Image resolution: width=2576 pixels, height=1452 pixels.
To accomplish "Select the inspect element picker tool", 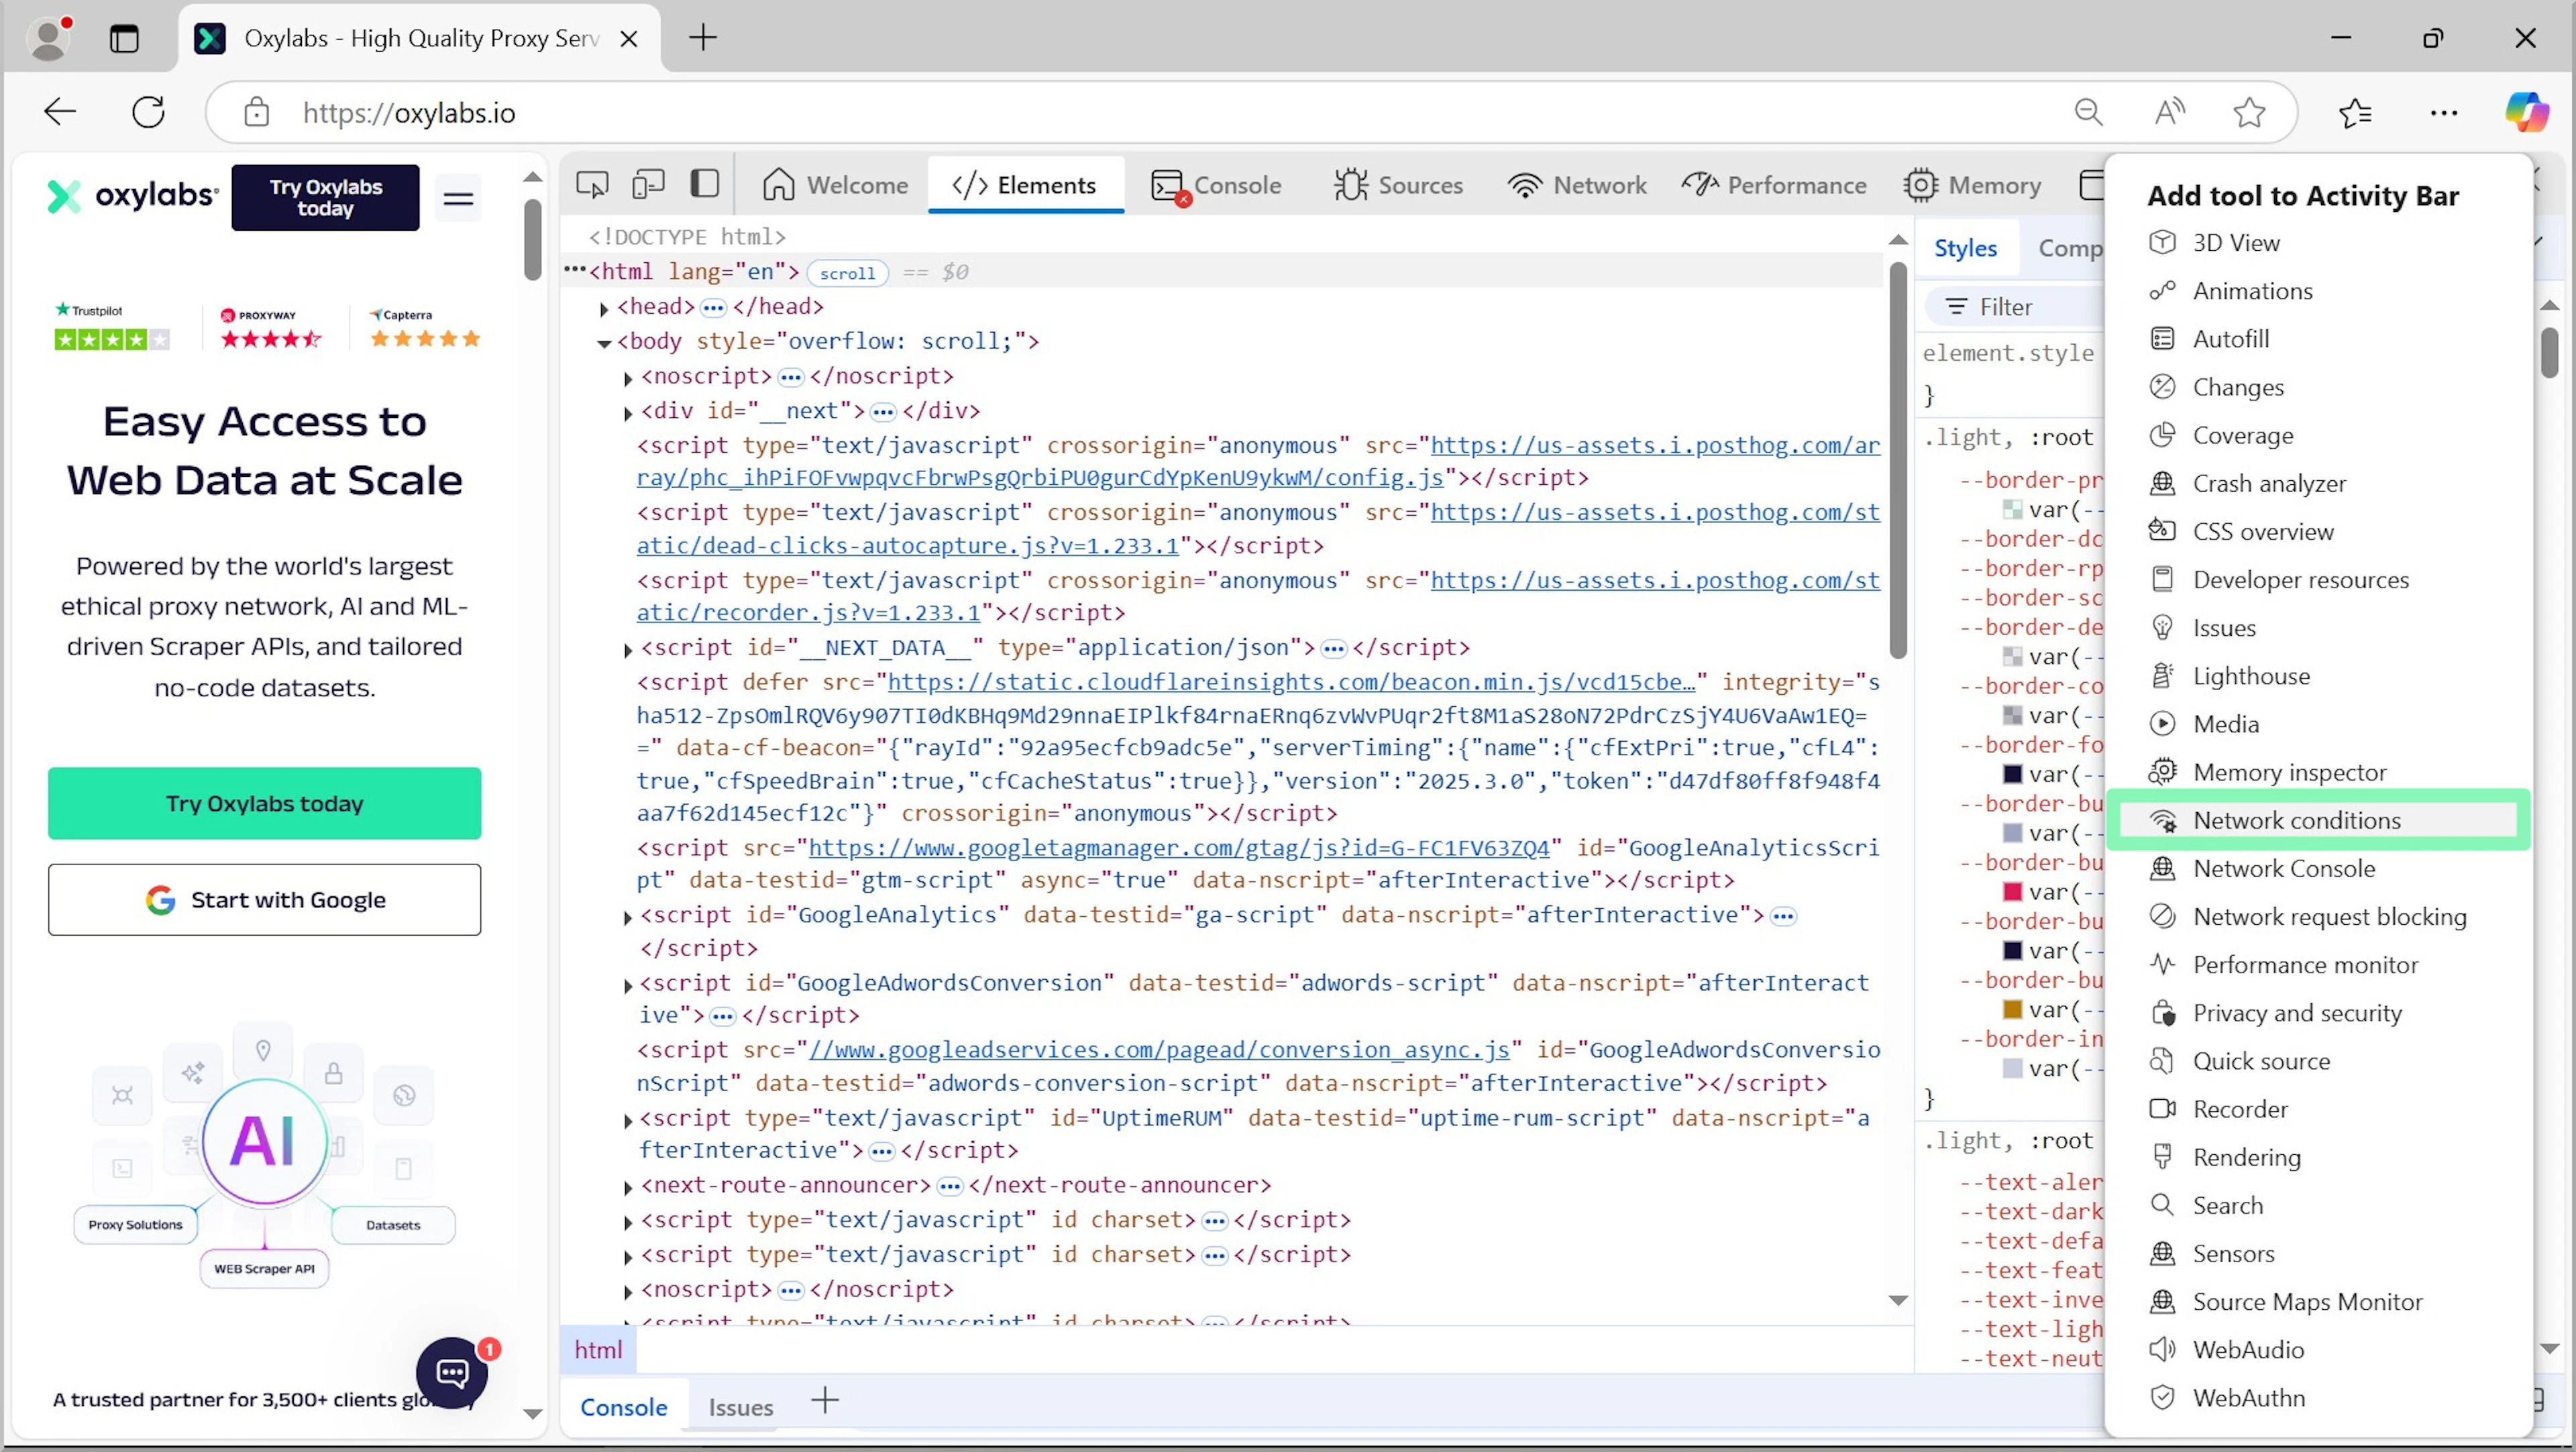I will click(x=592, y=184).
